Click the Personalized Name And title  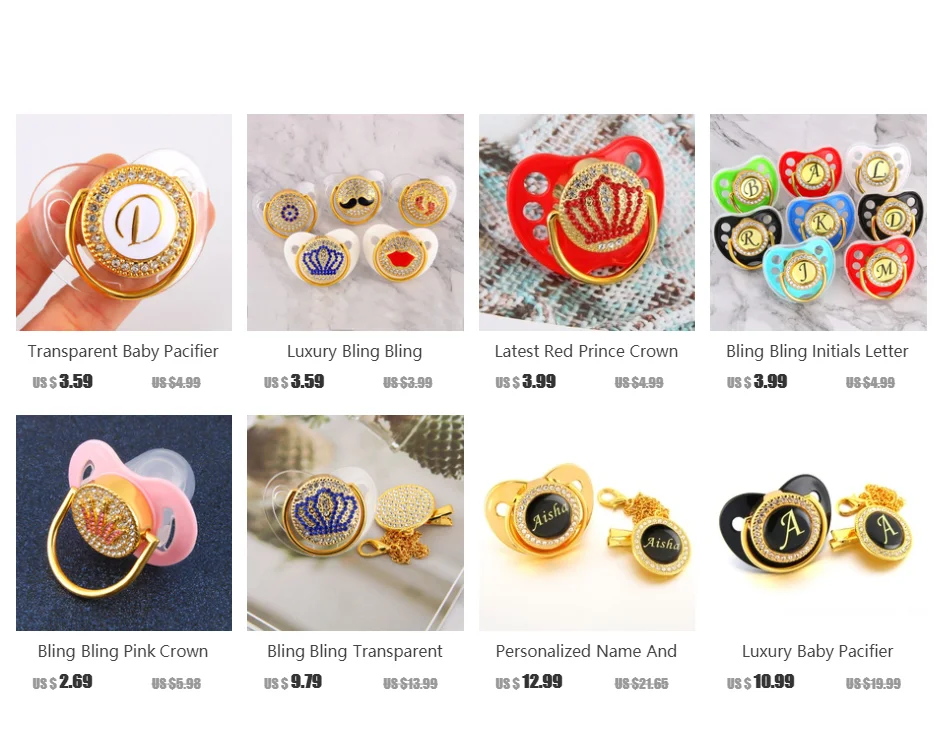click(586, 651)
